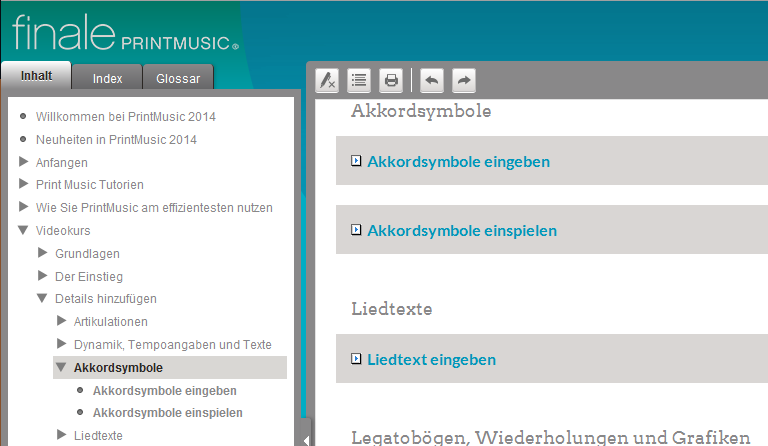
Task: Expand the Anfangen tree node
Action: (24, 162)
